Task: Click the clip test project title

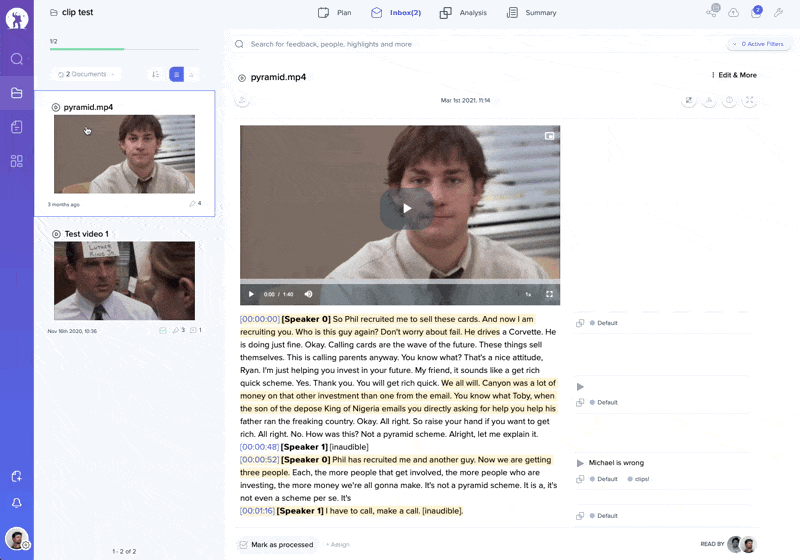Action: (78, 12)
